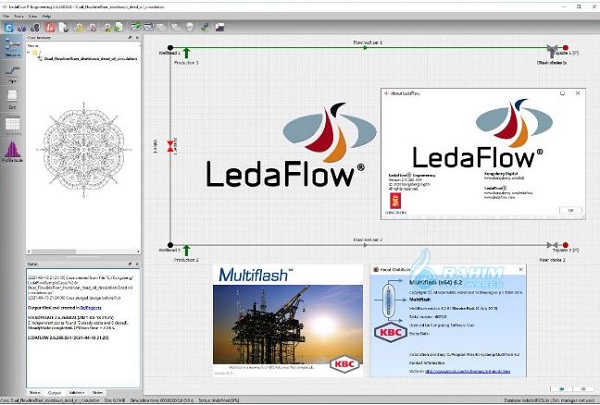
Task: Select the choke valve near Topside 1
Action: (x=552, y=50)
